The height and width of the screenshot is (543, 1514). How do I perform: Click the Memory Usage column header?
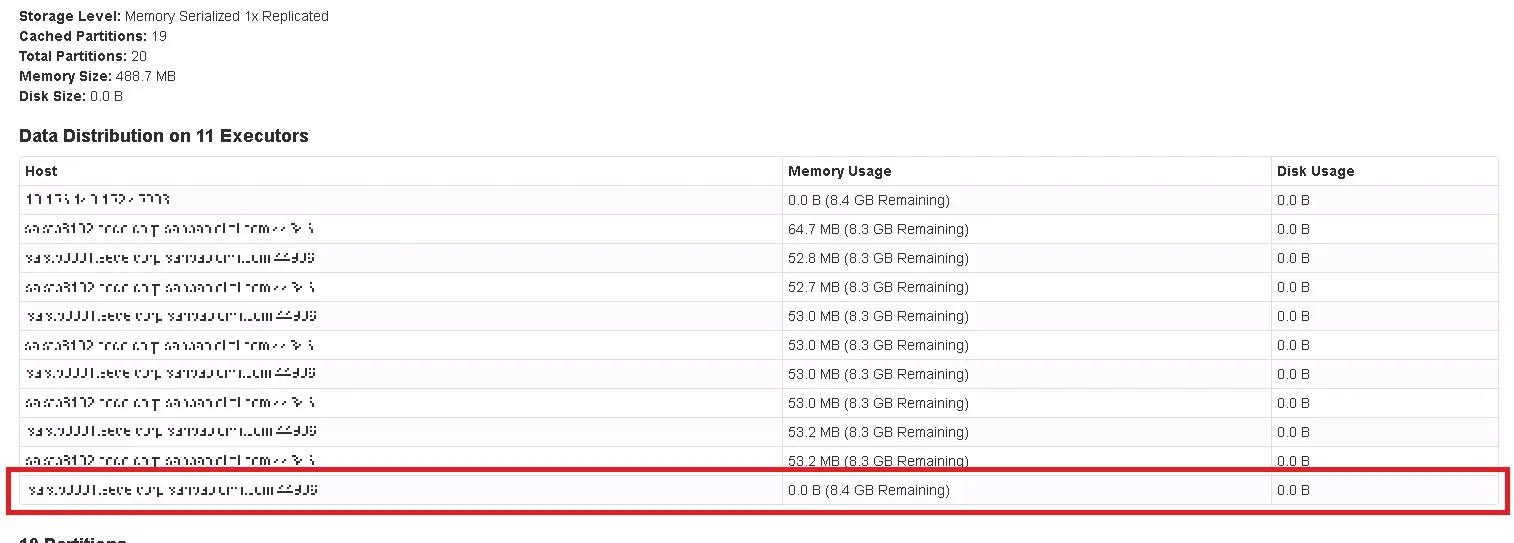click(x=839, y=171)
